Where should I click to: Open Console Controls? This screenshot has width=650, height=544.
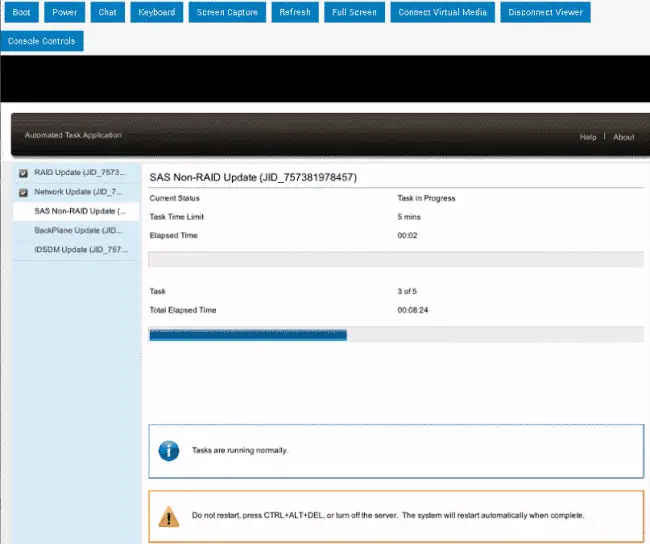tap(42, 41)
